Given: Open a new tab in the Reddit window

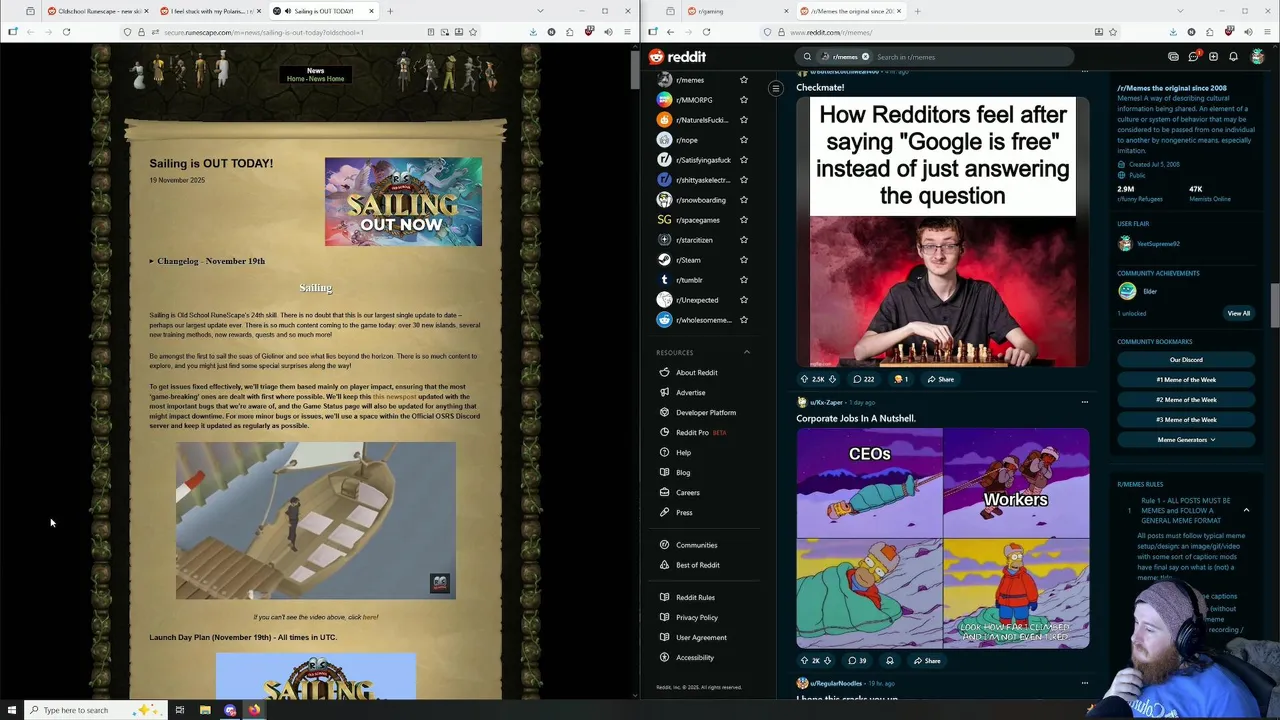Looking at the screenshot, I should point(917,11).
